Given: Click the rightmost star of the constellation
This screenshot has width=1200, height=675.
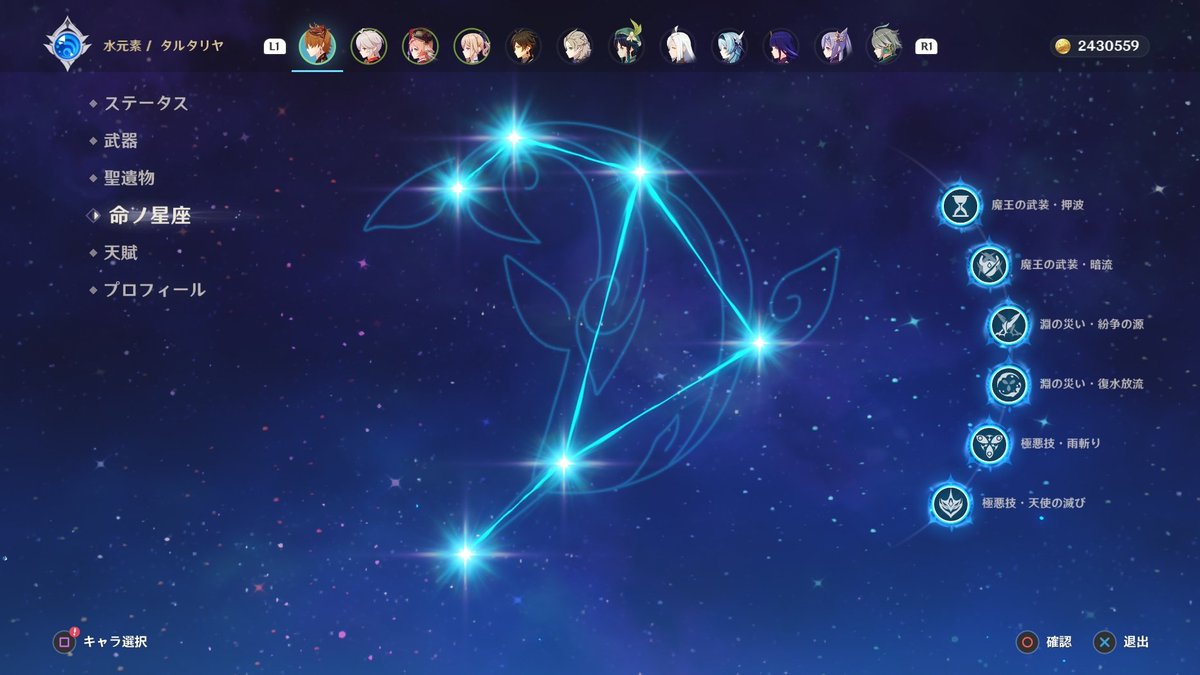Looking at the screenshot, I should point(758,343).
